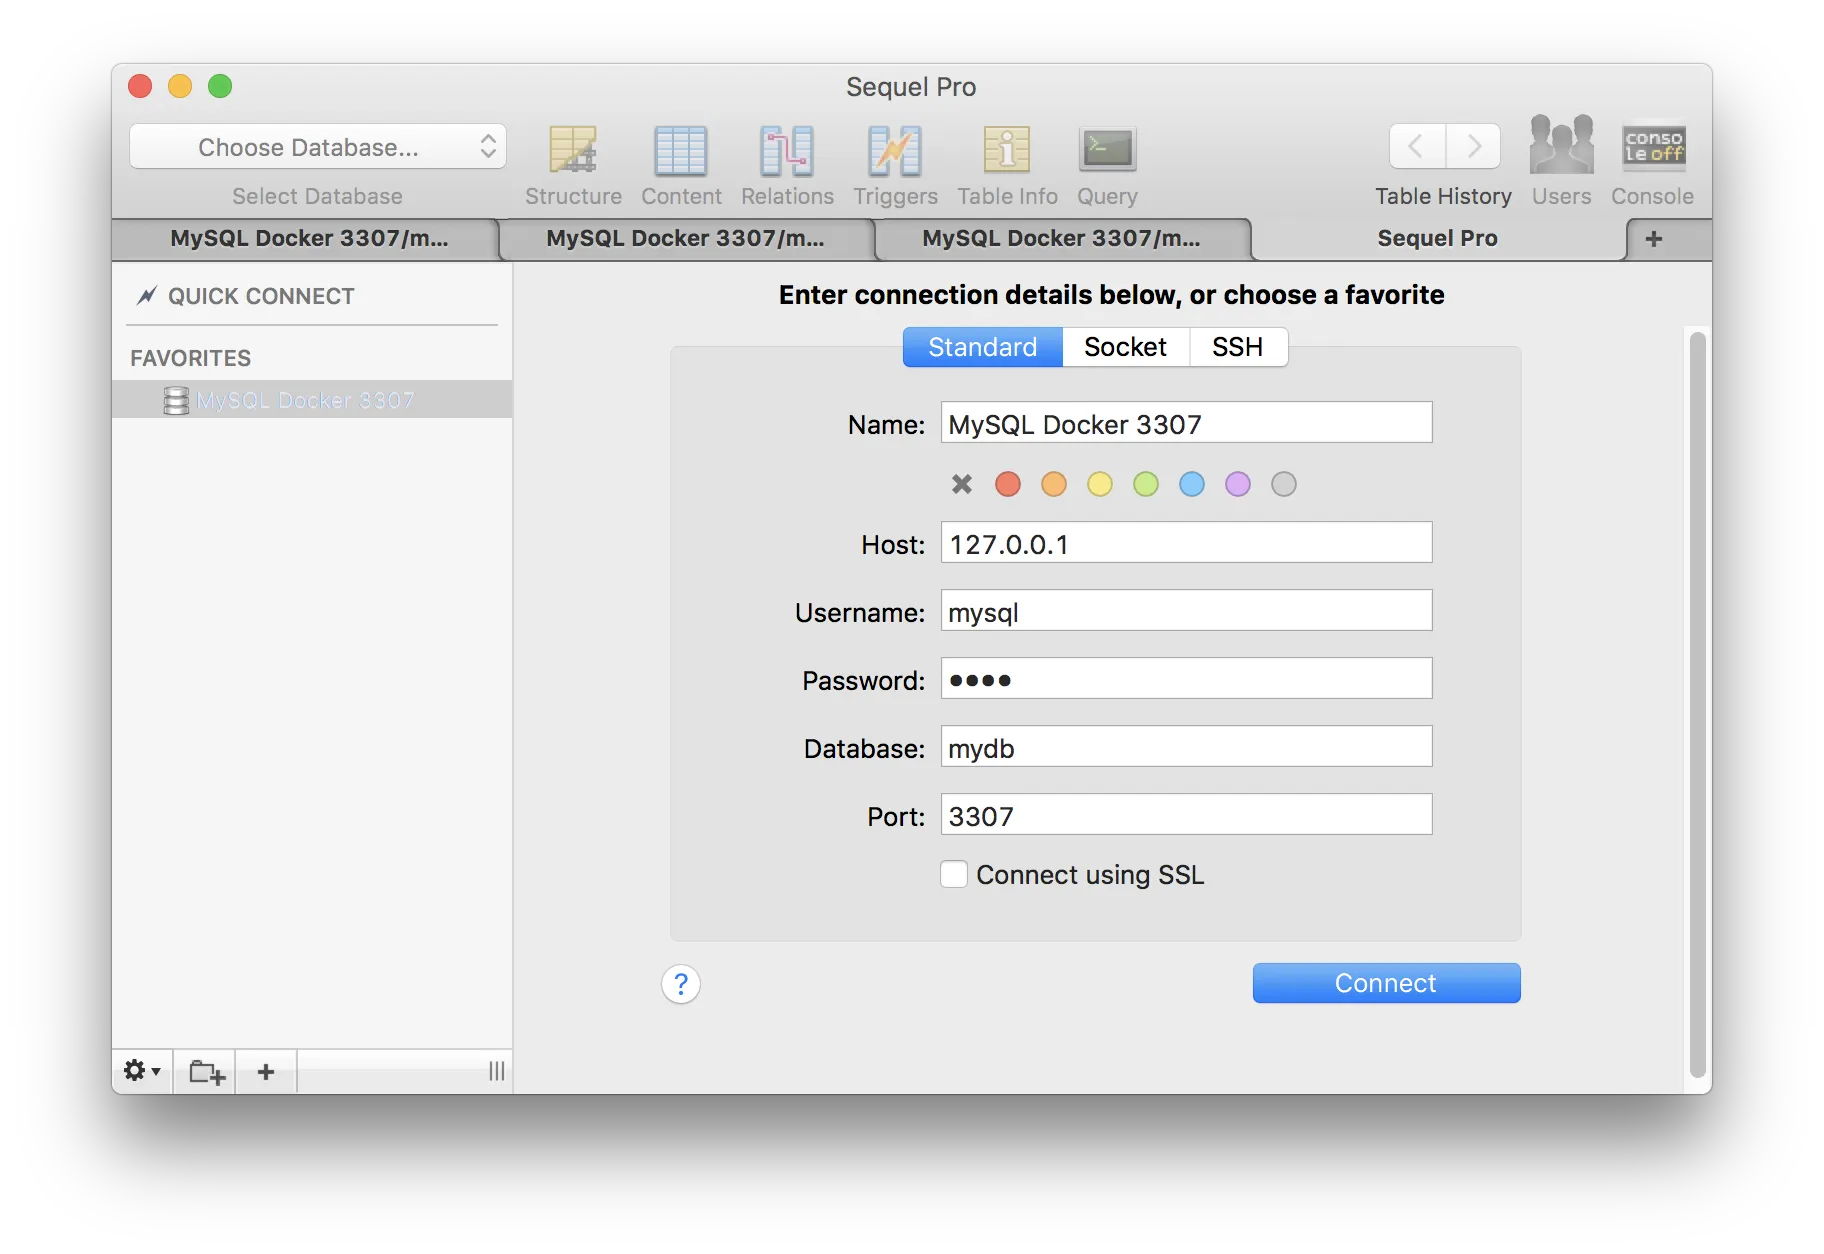Choose the red color label
1824x1254 pixels.
pos(1008,484)
